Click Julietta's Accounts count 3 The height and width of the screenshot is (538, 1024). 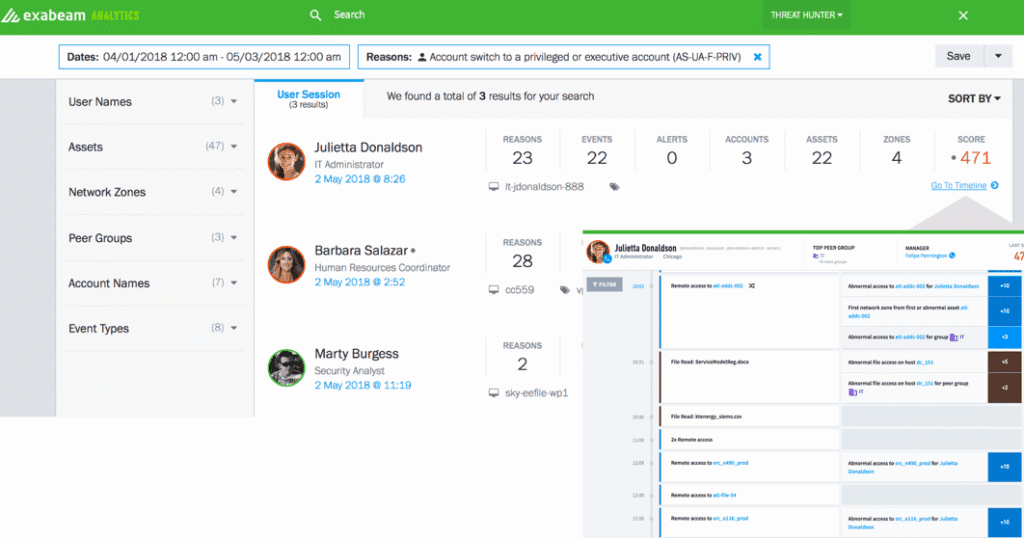746,158
